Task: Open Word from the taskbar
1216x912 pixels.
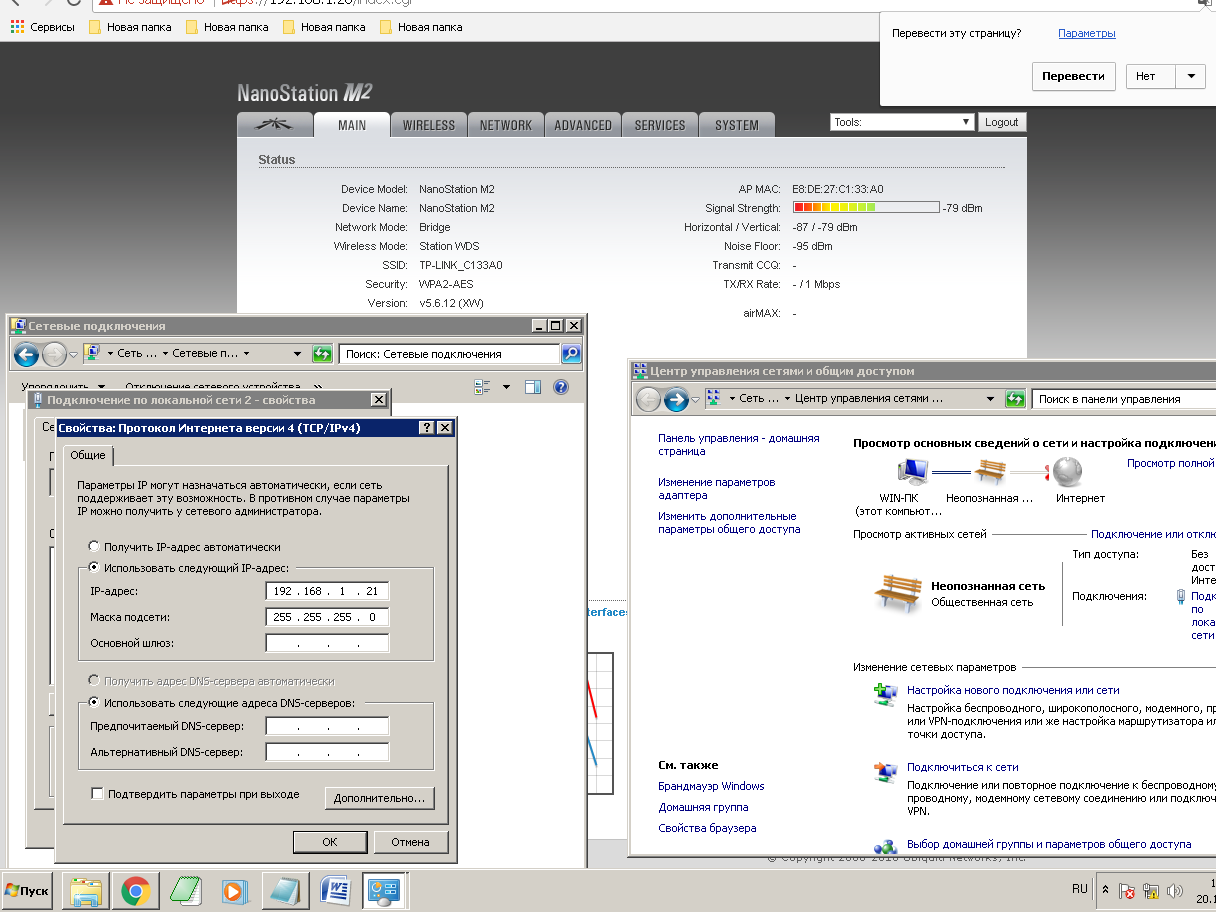Action: [334, 889]
